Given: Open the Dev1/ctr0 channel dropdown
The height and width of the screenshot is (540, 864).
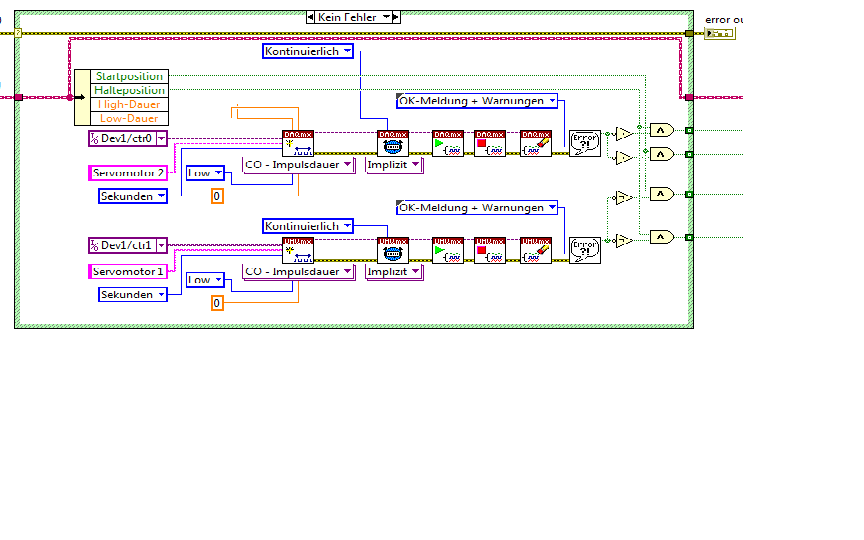Looking at the screenshot, I should click(x=161, y=138).
